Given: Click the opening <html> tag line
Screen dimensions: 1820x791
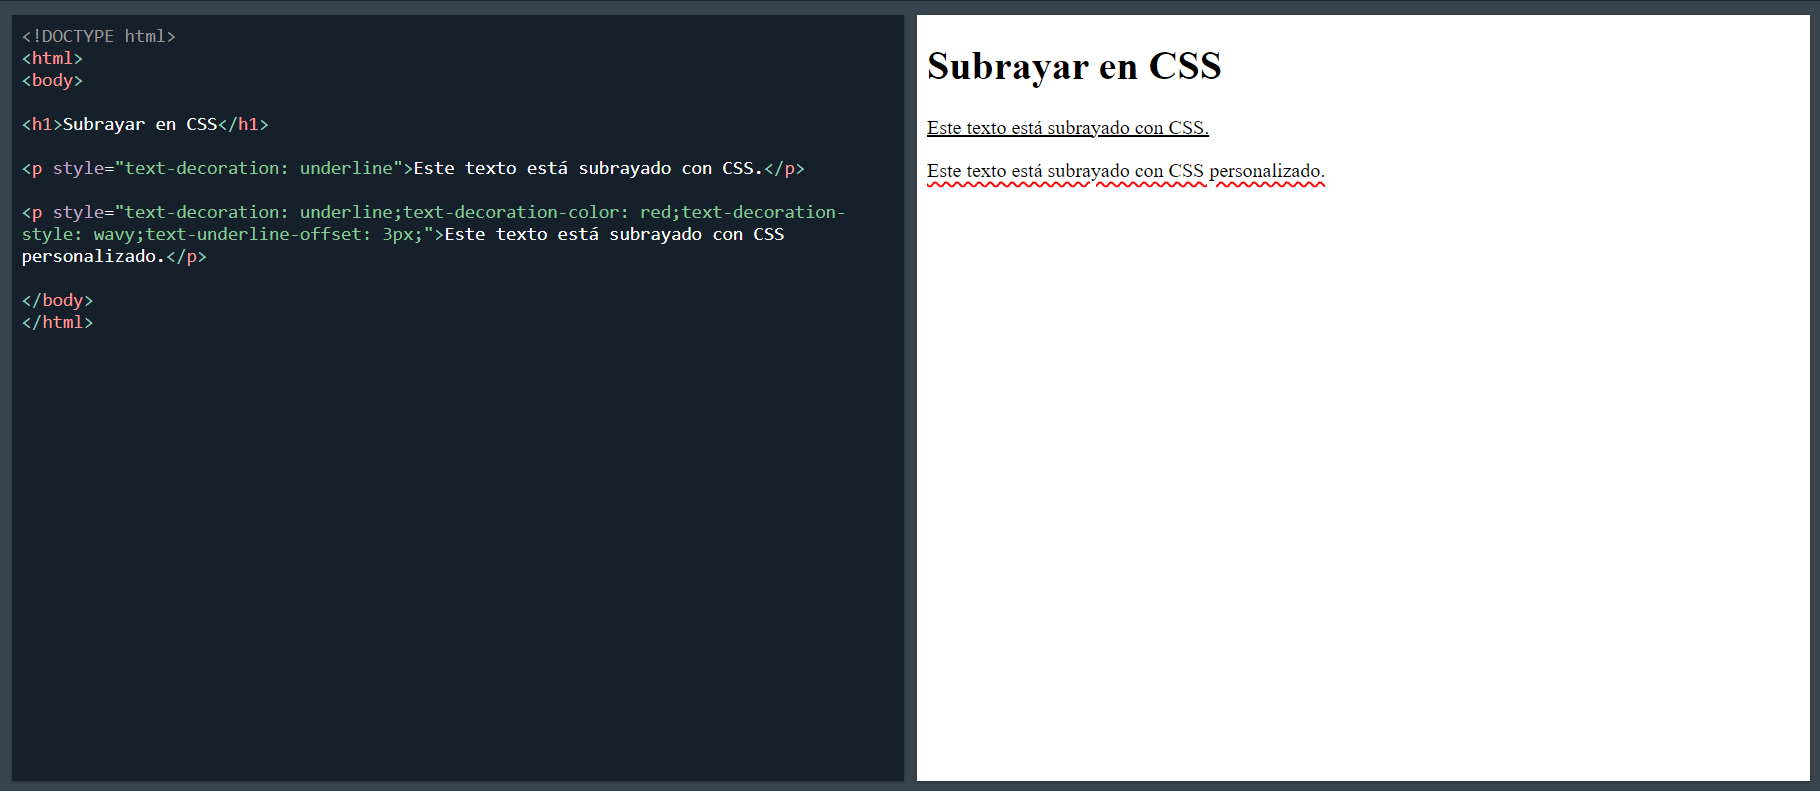Looking at the screenshot, I should (x=52, y=58).
